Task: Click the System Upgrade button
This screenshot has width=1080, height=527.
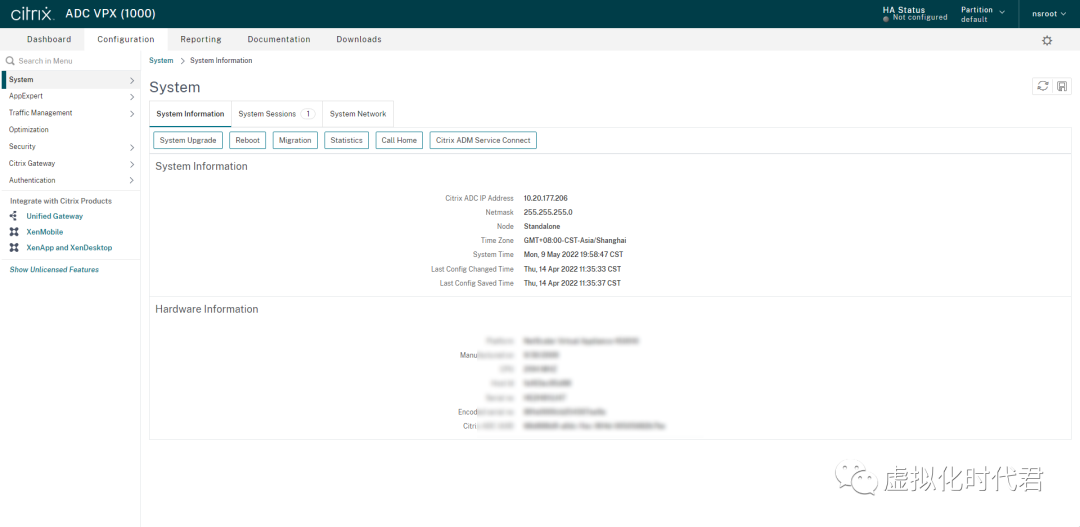Action: click(188, 140)
